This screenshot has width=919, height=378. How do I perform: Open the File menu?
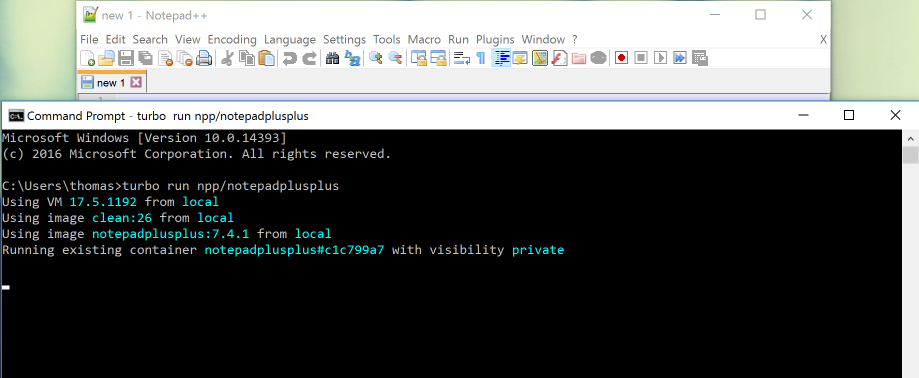click(x=89, y=39)
